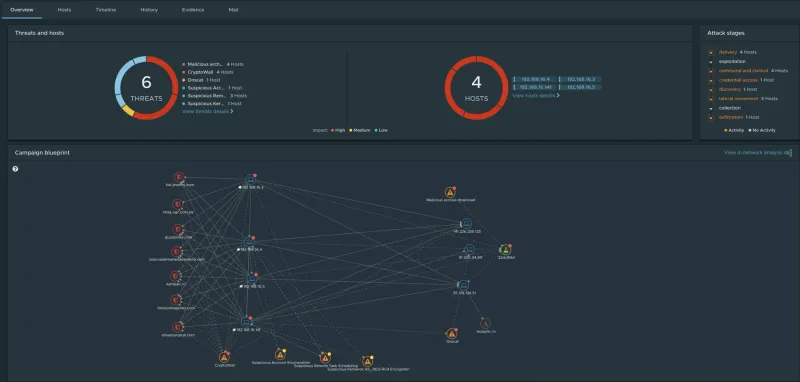Select host node 192.168.16.5 in blueprint
This screenshot has height=382, width=800.
(x=252, y=278)
